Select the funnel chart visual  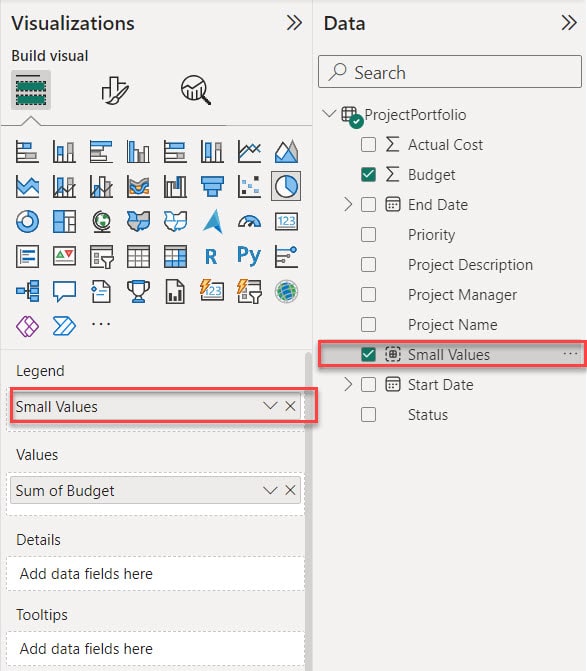pyautogui.click(x=212, y=187)
